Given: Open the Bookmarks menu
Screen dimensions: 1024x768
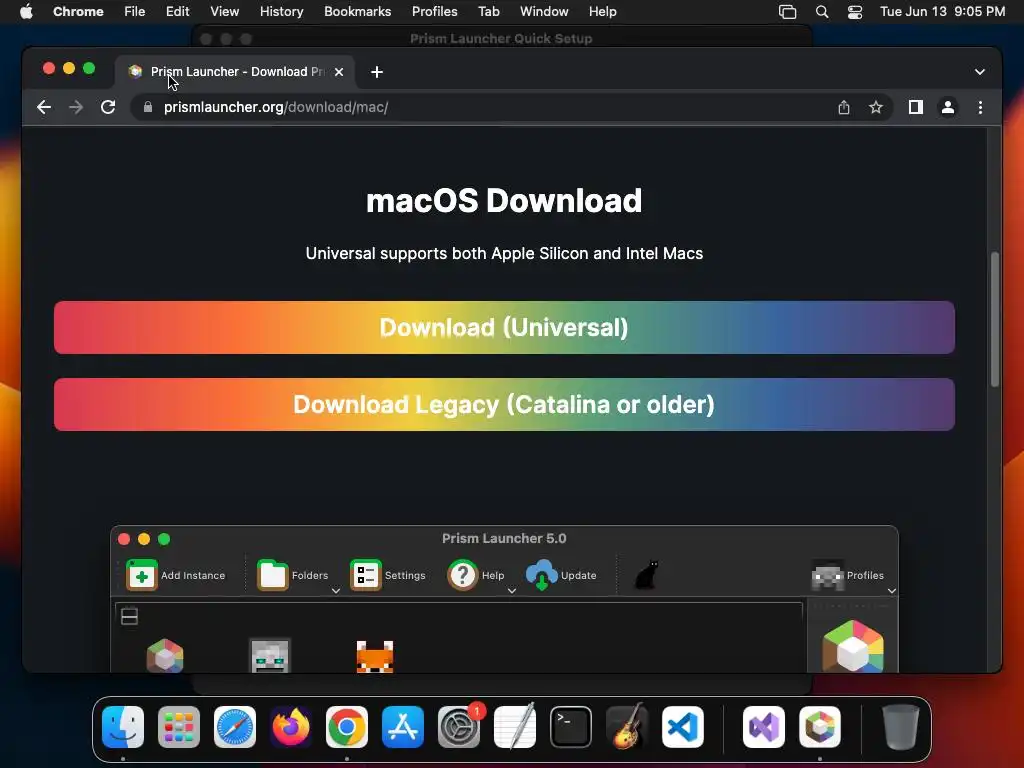Looking at the screenshot, I should tap(358, 12).
